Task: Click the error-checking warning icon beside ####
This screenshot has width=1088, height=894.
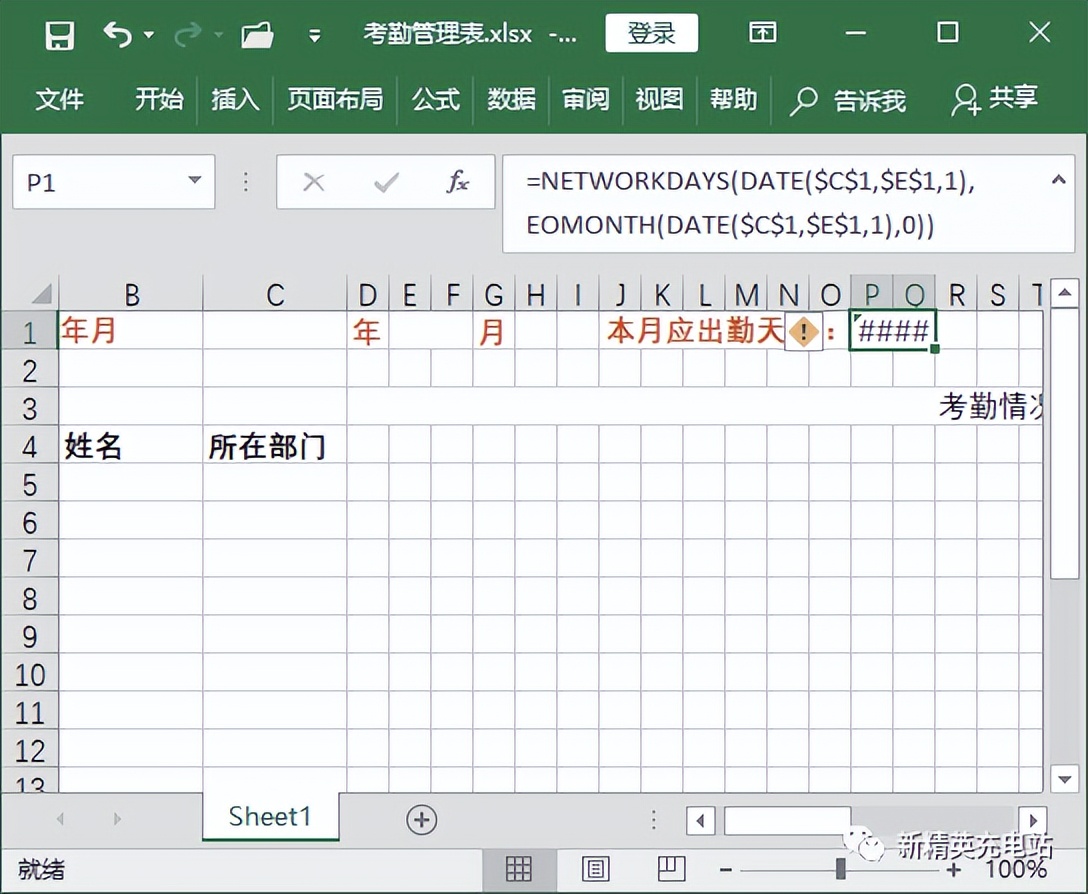Action: (803, 331)
